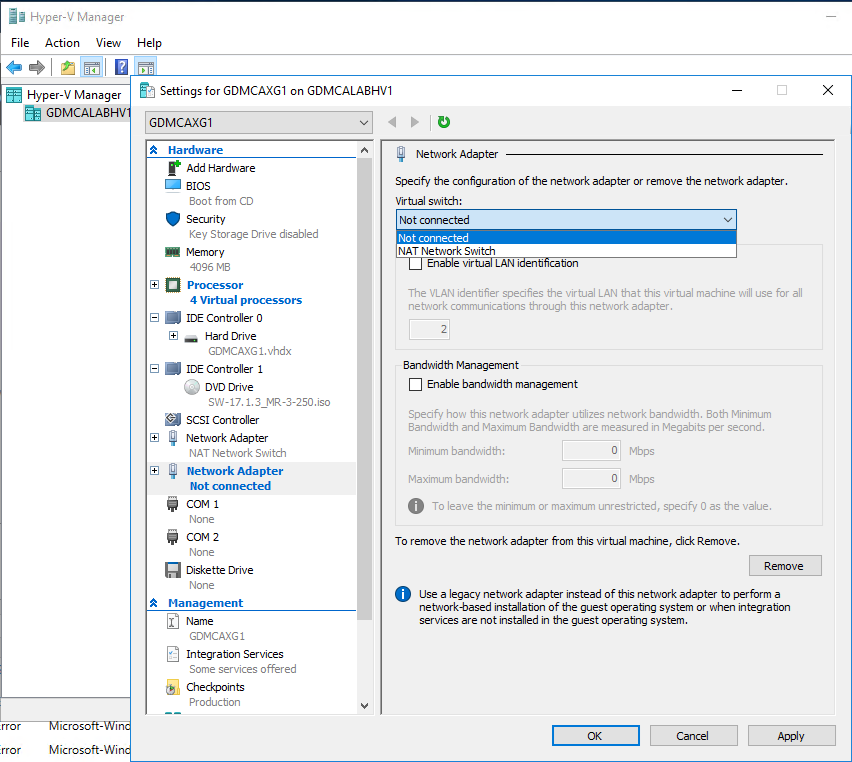Click the Apply button
852x762 pixels.
coord(791,736)
